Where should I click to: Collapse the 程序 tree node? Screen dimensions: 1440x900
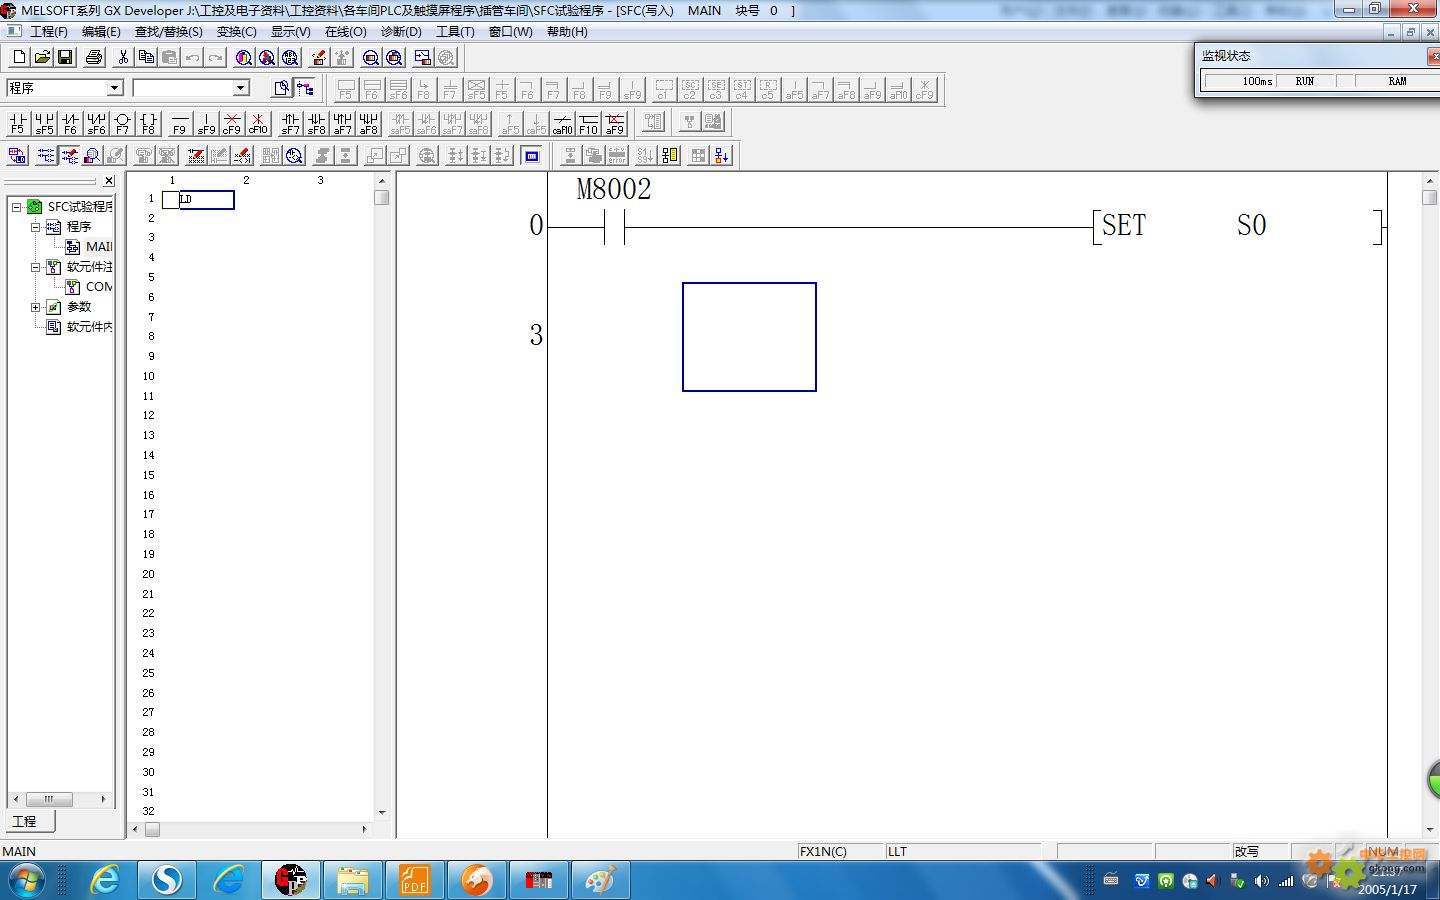(x=35, y=227)
